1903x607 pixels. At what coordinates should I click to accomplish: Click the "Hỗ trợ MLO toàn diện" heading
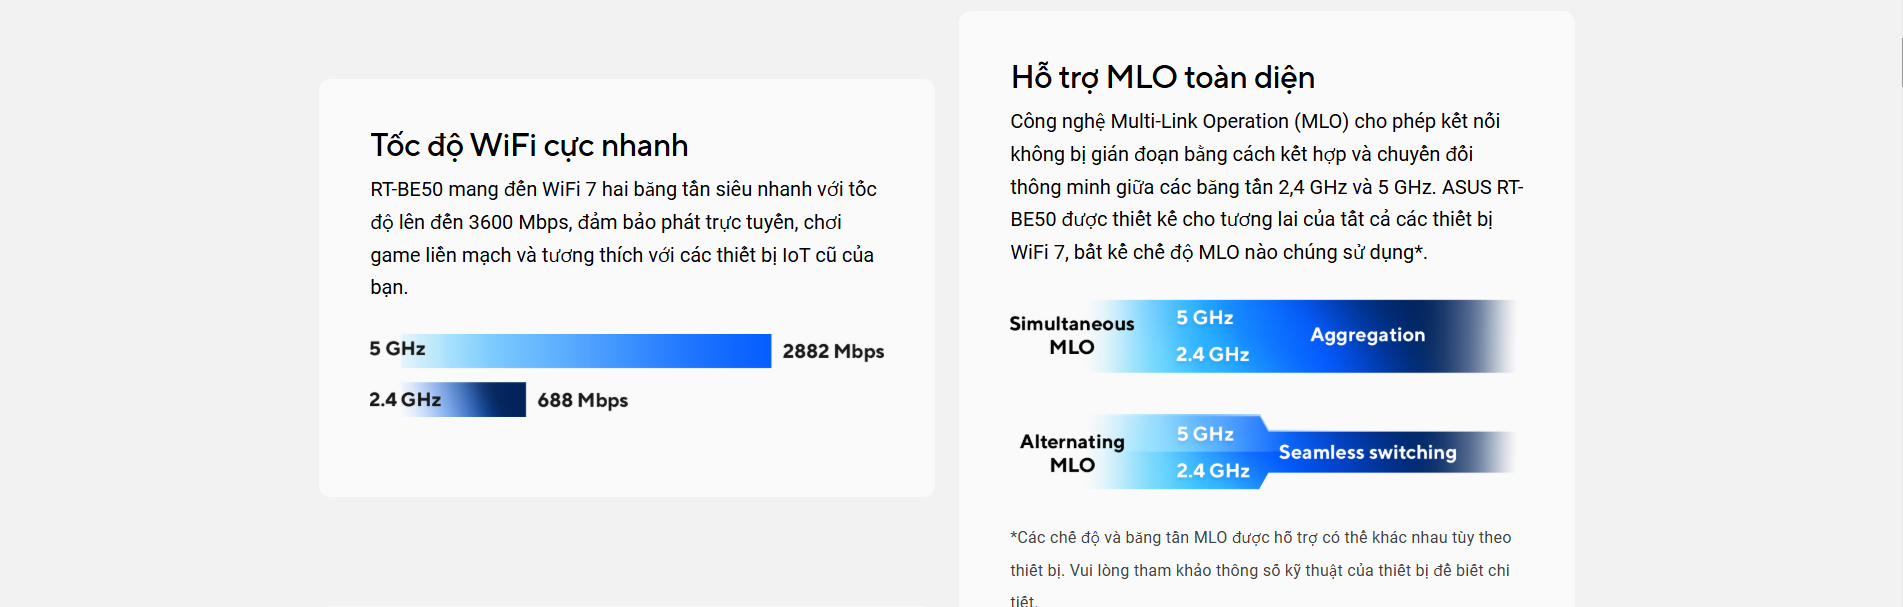1162,78
